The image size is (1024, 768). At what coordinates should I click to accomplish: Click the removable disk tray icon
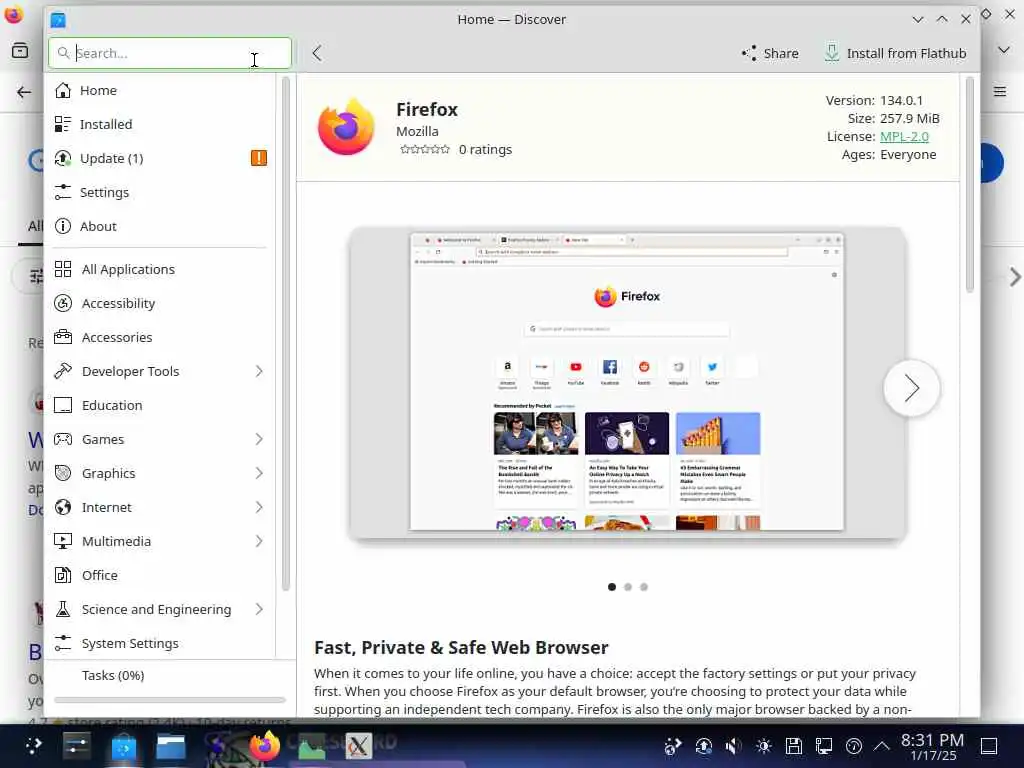(x=793, y=746)
